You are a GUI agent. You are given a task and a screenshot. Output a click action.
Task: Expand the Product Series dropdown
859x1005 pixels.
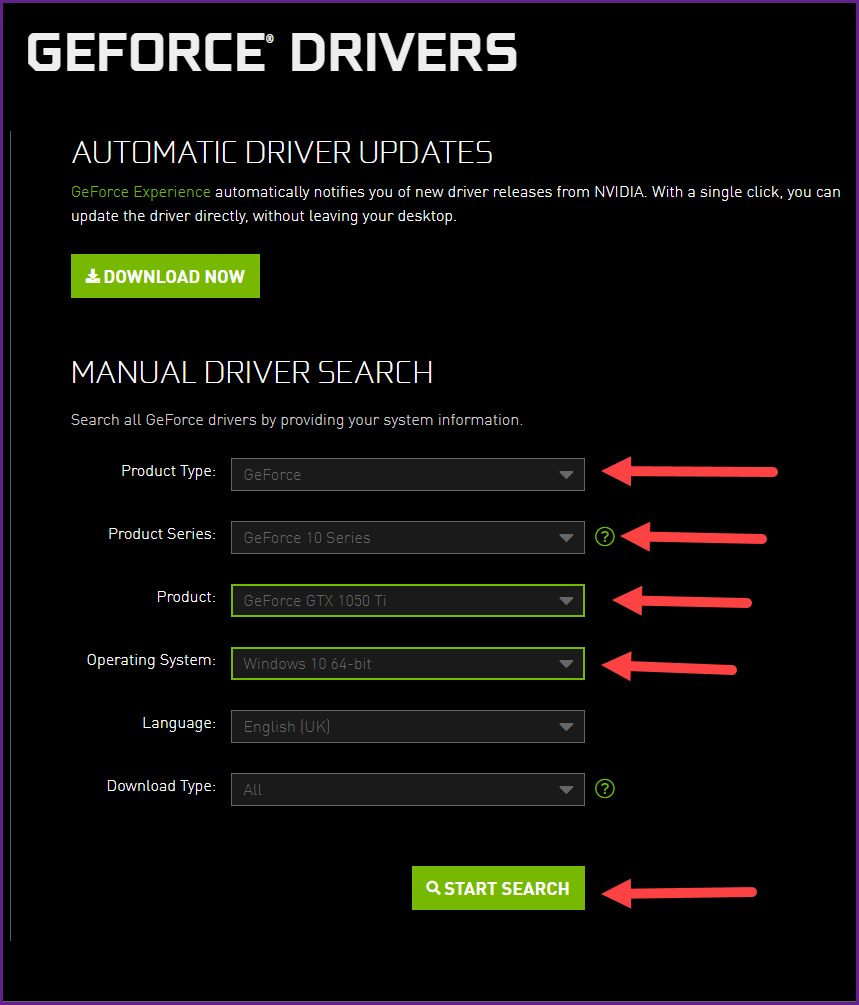[408, 537]
